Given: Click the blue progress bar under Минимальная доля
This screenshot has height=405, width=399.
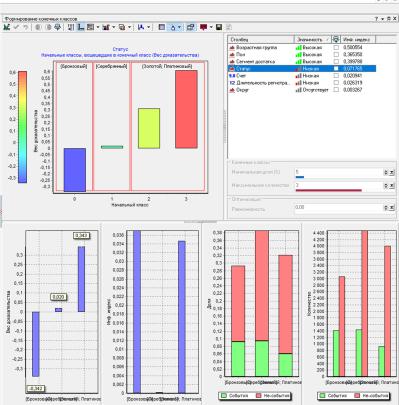Looking at the screenshot, I should pyautogui.click(x=300, y=177).
